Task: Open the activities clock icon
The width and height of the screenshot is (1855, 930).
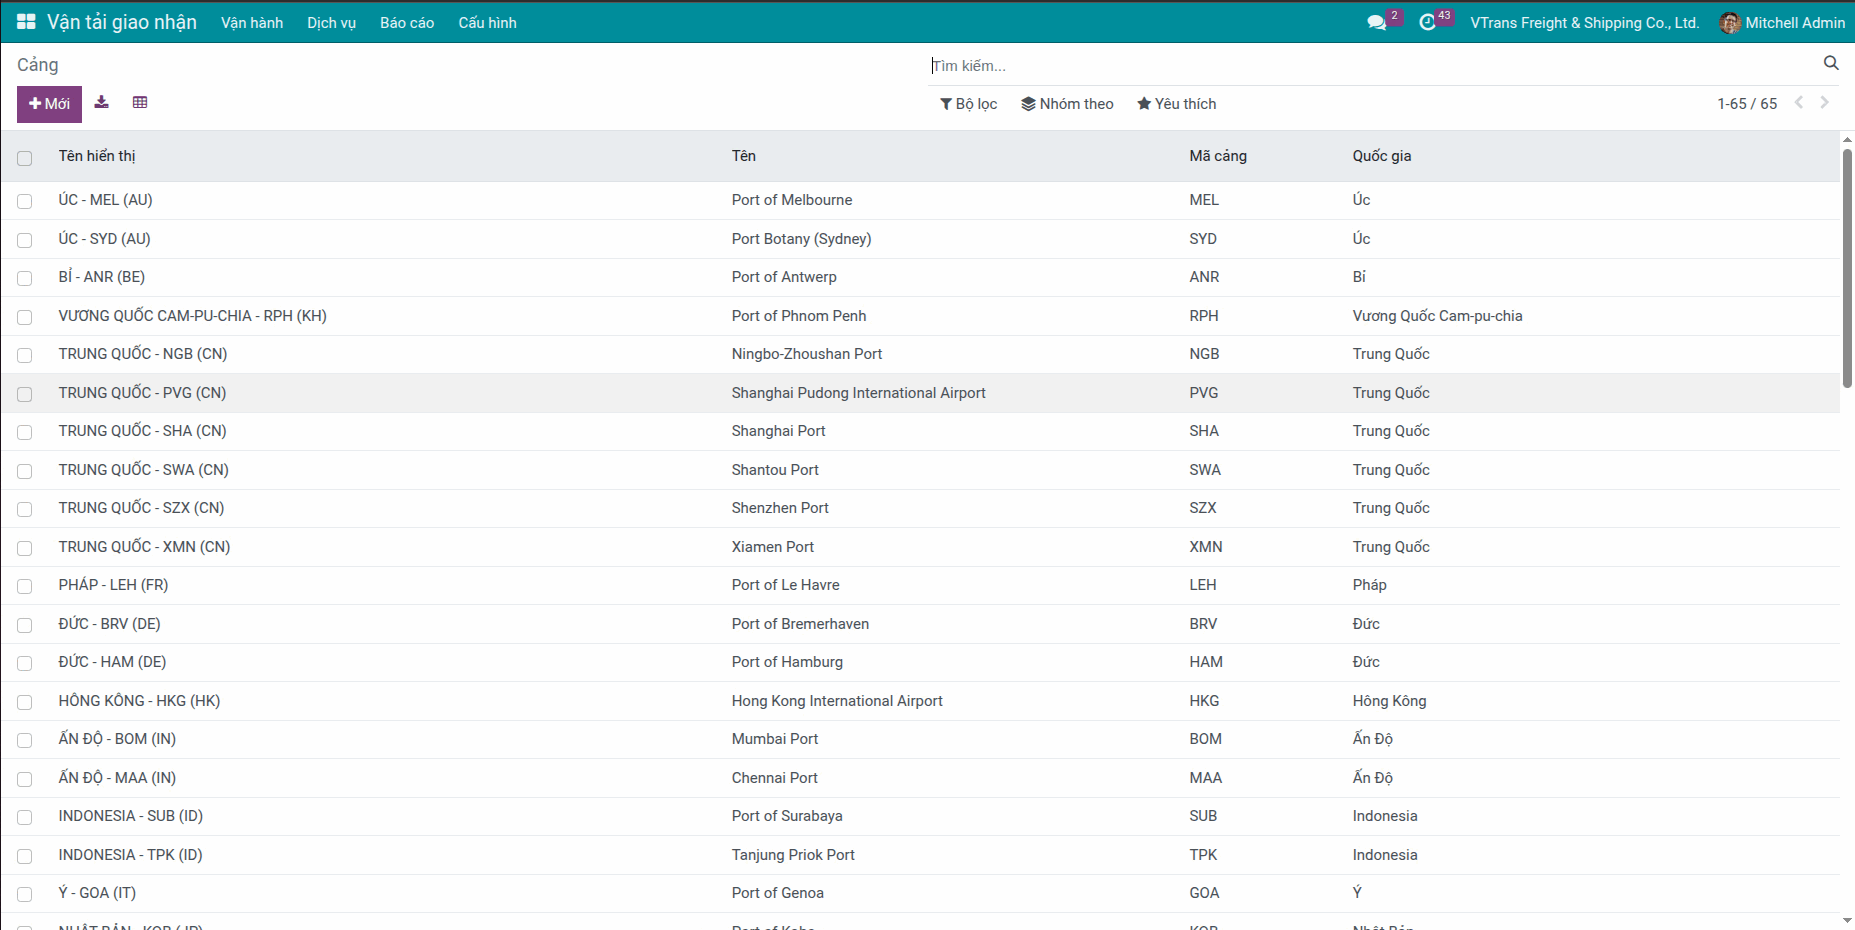Action: point(1427,22)
